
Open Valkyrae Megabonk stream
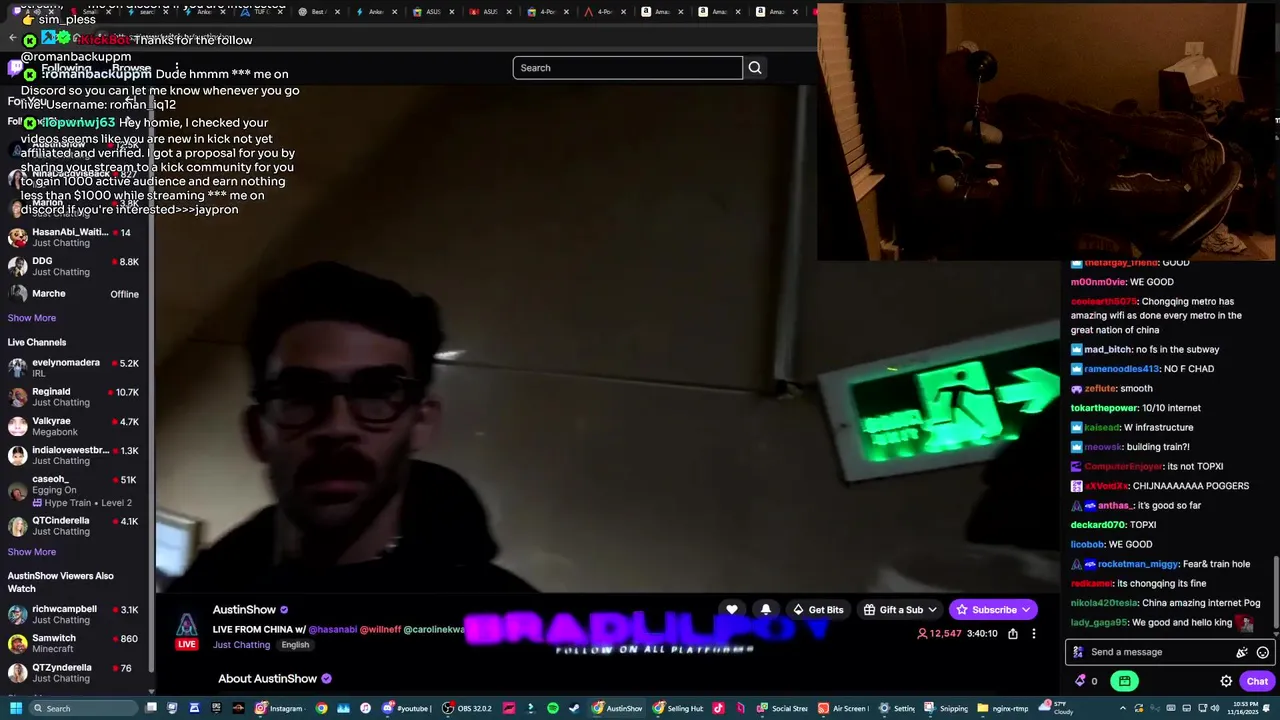pyautogui.click(x=76, y=426)
